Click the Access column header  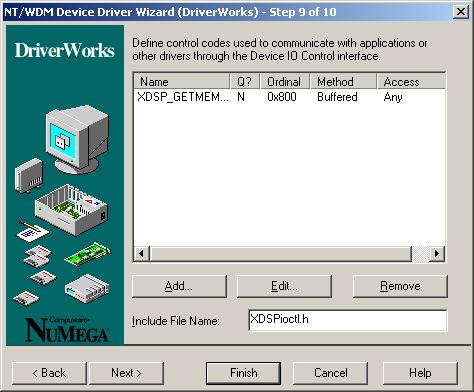[411, 82]
